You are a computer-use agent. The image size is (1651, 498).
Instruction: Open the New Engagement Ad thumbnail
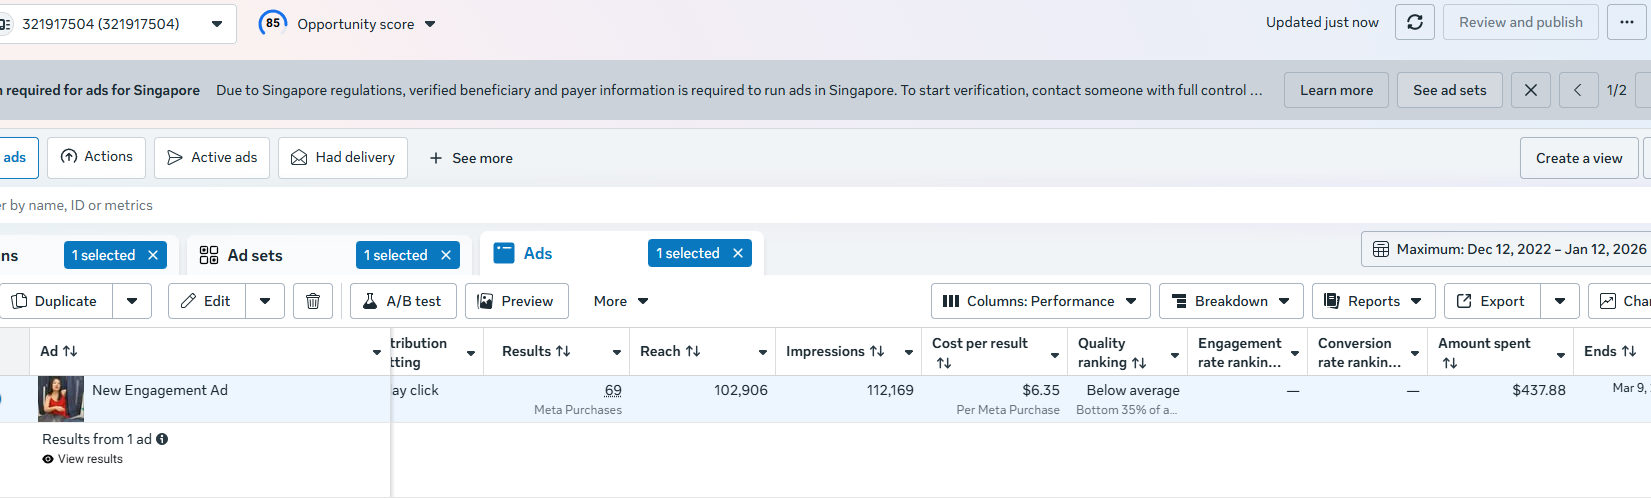click(61, 399)
